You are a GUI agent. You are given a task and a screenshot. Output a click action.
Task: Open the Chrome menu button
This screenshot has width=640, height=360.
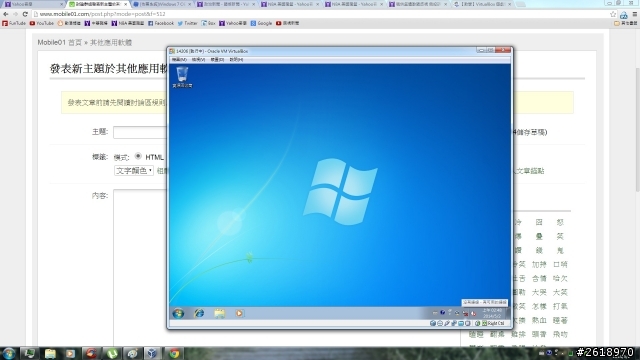[x=635, y=14]
